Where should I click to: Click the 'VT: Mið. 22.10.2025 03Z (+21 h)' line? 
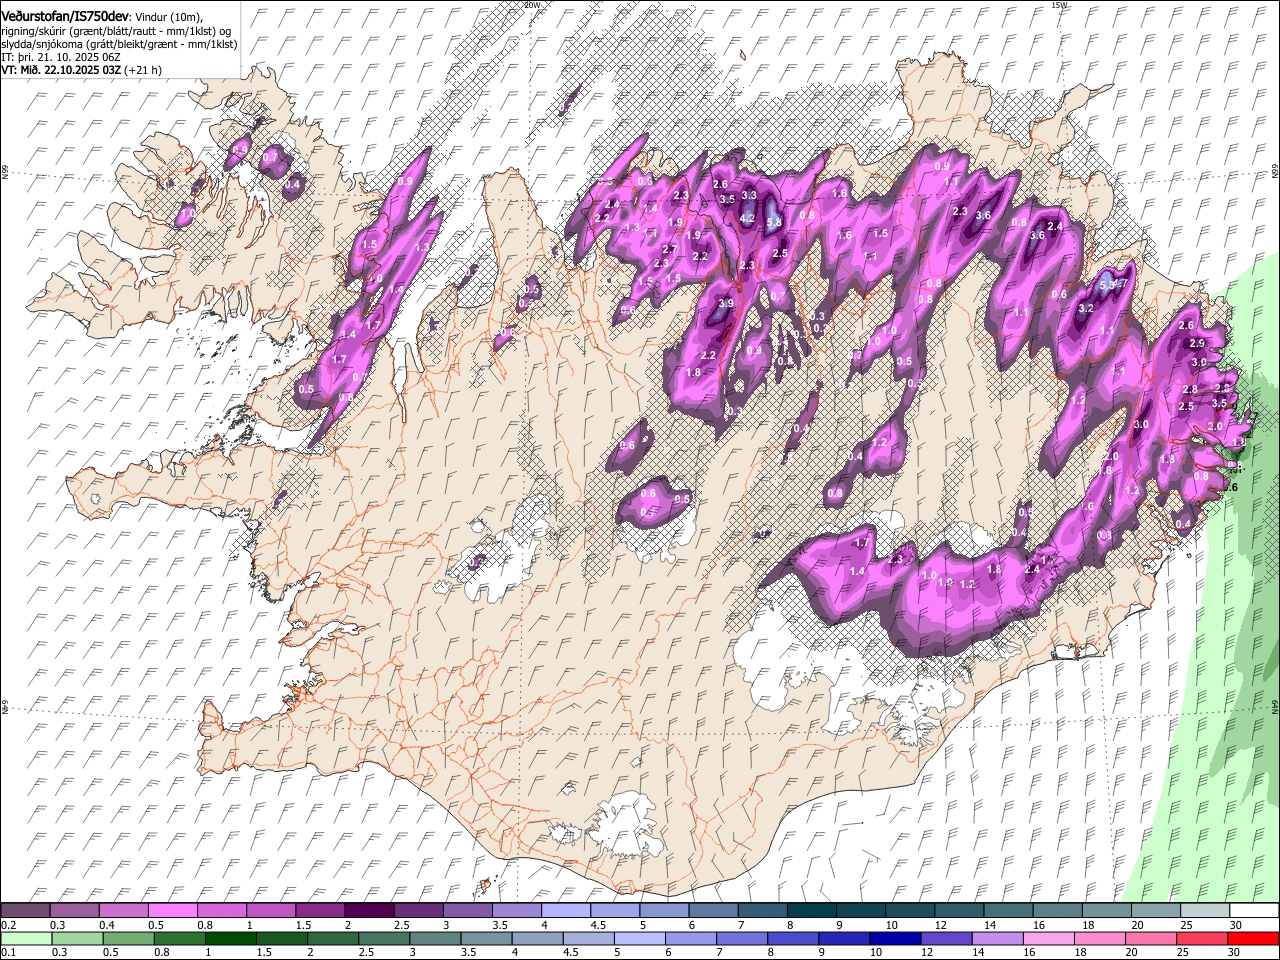[x=82, y=70]
